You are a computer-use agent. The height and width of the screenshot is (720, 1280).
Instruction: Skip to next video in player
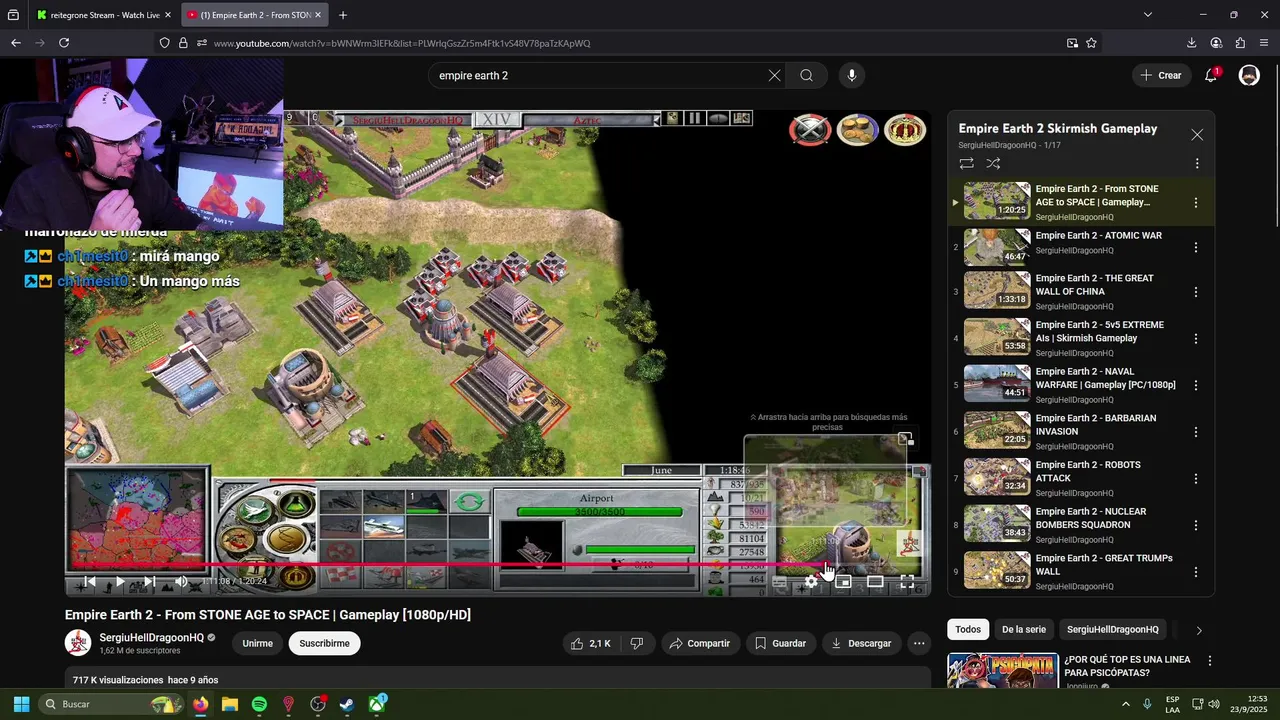[149, 581]
